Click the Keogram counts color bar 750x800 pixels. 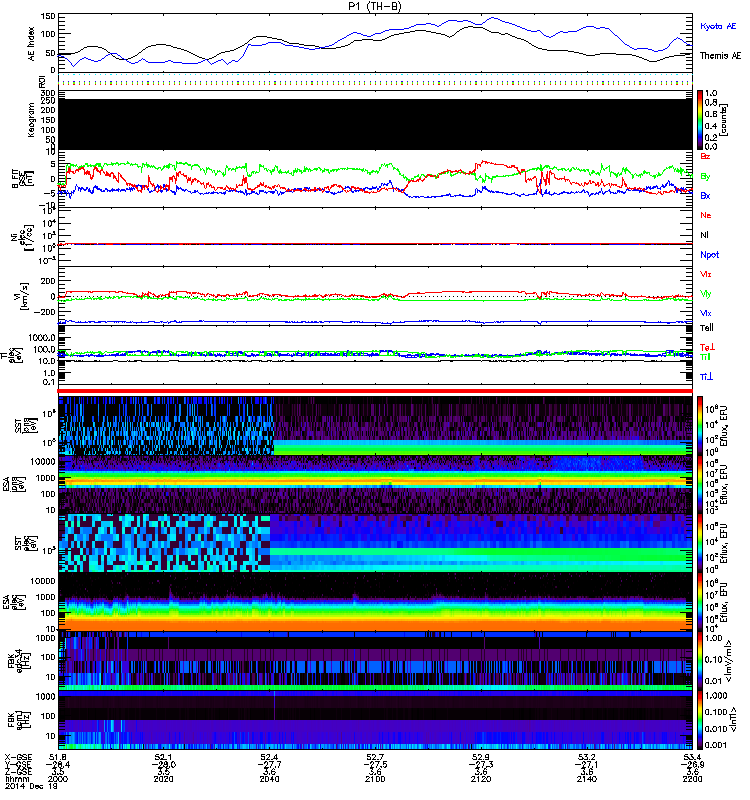pos(700,120)
